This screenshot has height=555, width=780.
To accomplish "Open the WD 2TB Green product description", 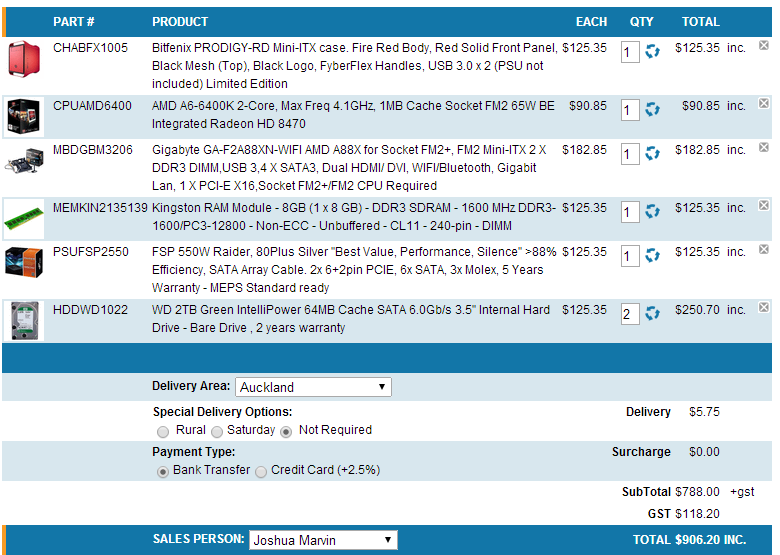I will coord(351,318).
